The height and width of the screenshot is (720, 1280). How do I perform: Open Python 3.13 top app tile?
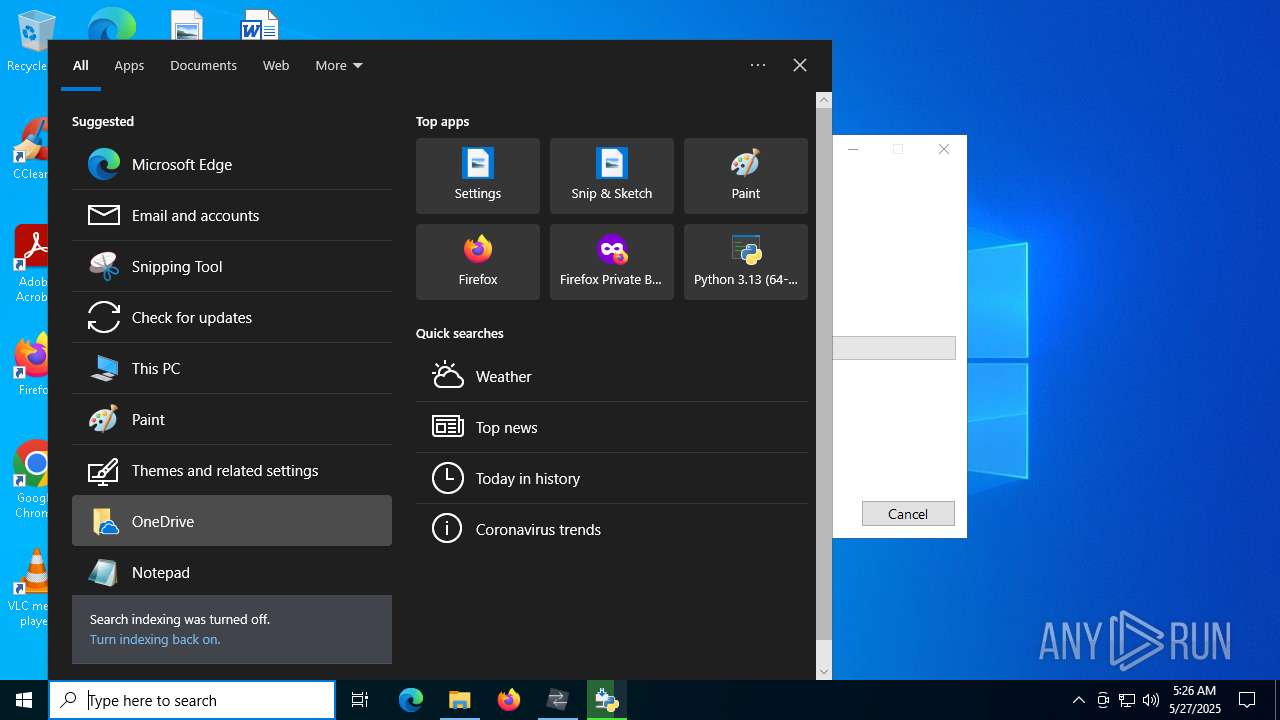pyautogui.click(x=746, y=262)
